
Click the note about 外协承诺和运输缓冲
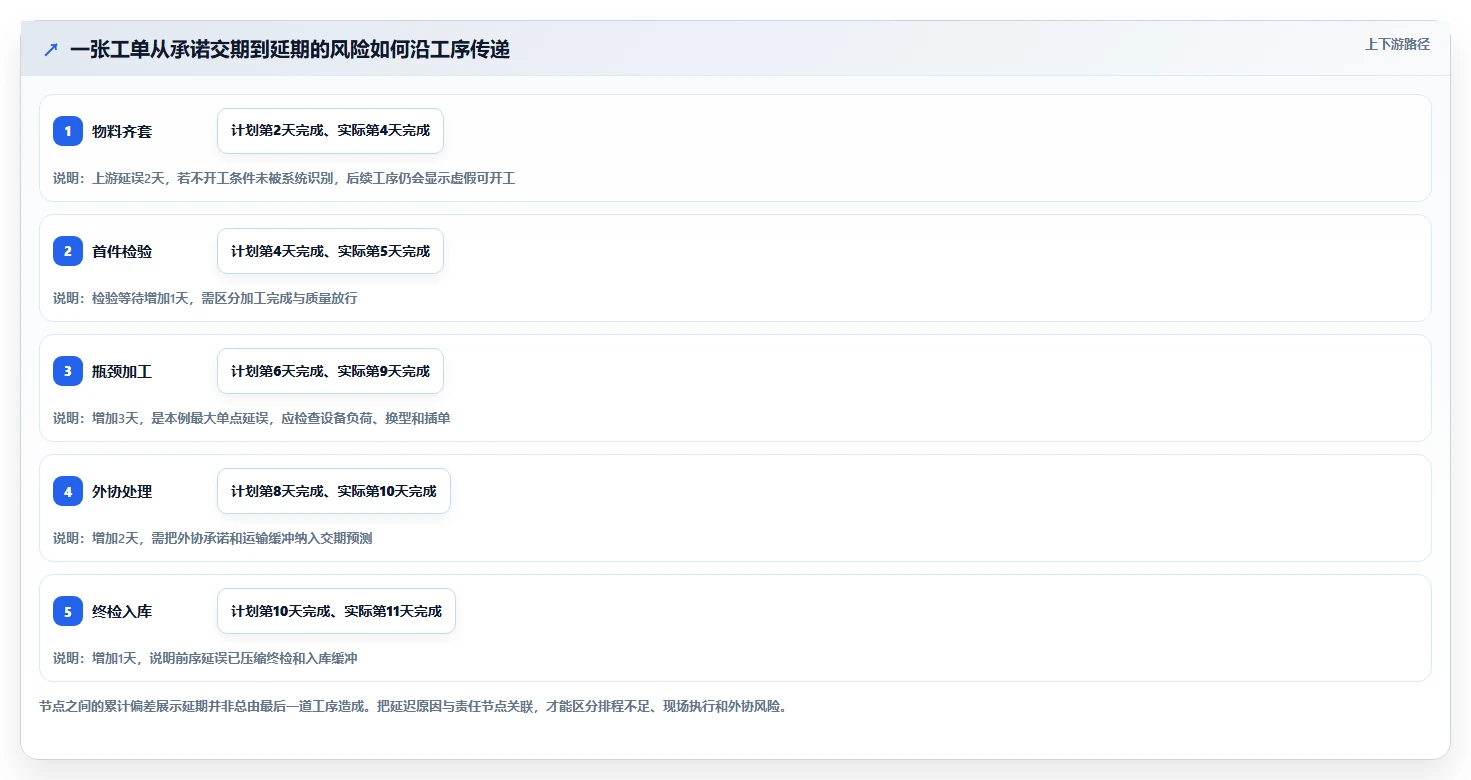(213, 538)
